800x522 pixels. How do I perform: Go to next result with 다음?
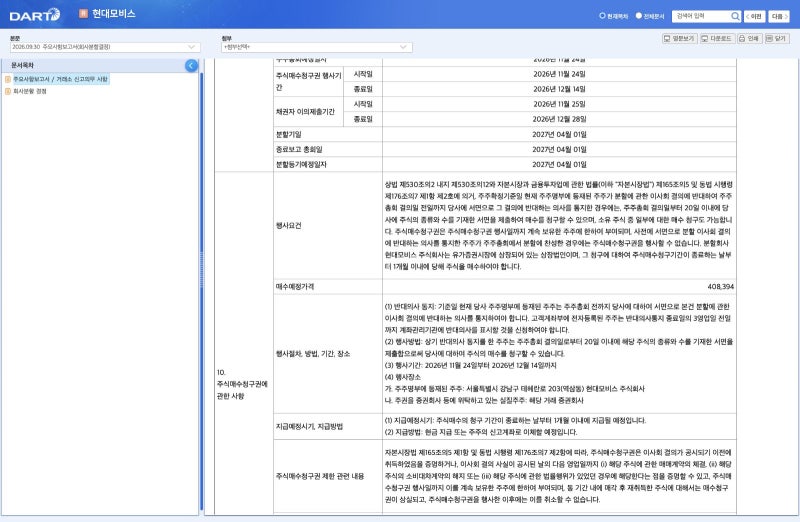(x=779, y=16)
